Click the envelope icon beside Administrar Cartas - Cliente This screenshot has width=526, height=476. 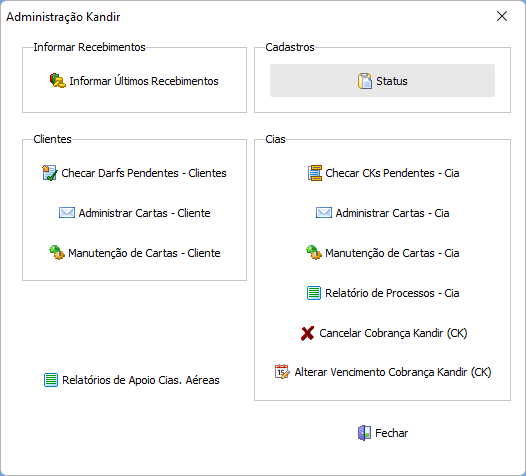(x=67, y=213)
